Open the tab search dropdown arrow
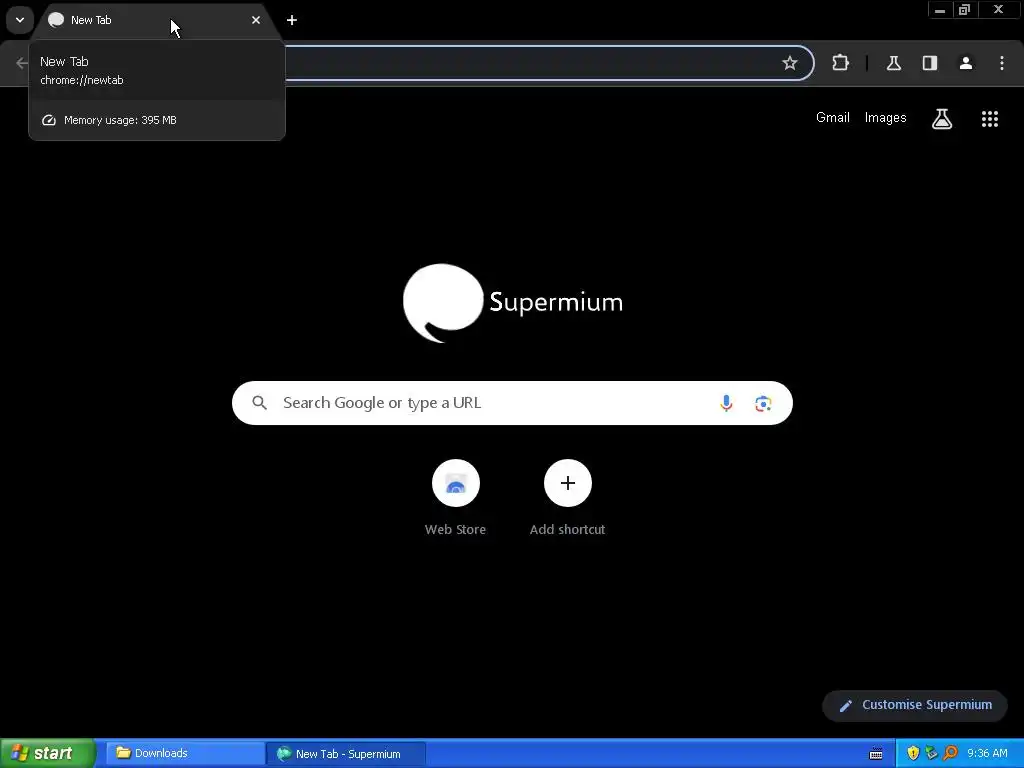 pyautogui.click(x=20, y=20)
